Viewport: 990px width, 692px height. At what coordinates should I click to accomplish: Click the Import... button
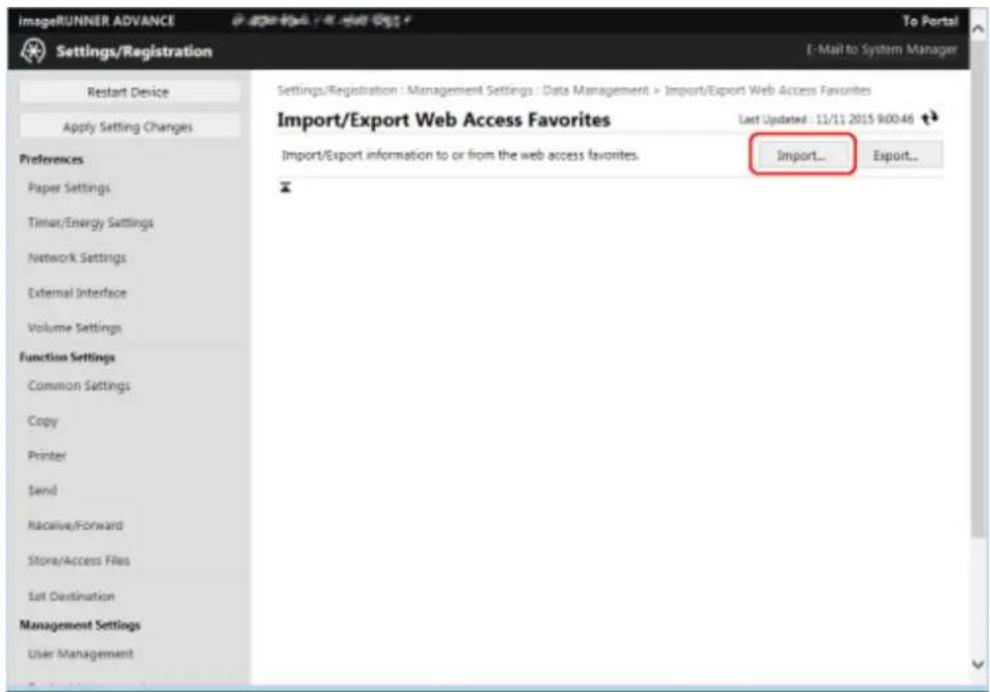point(802,155)
